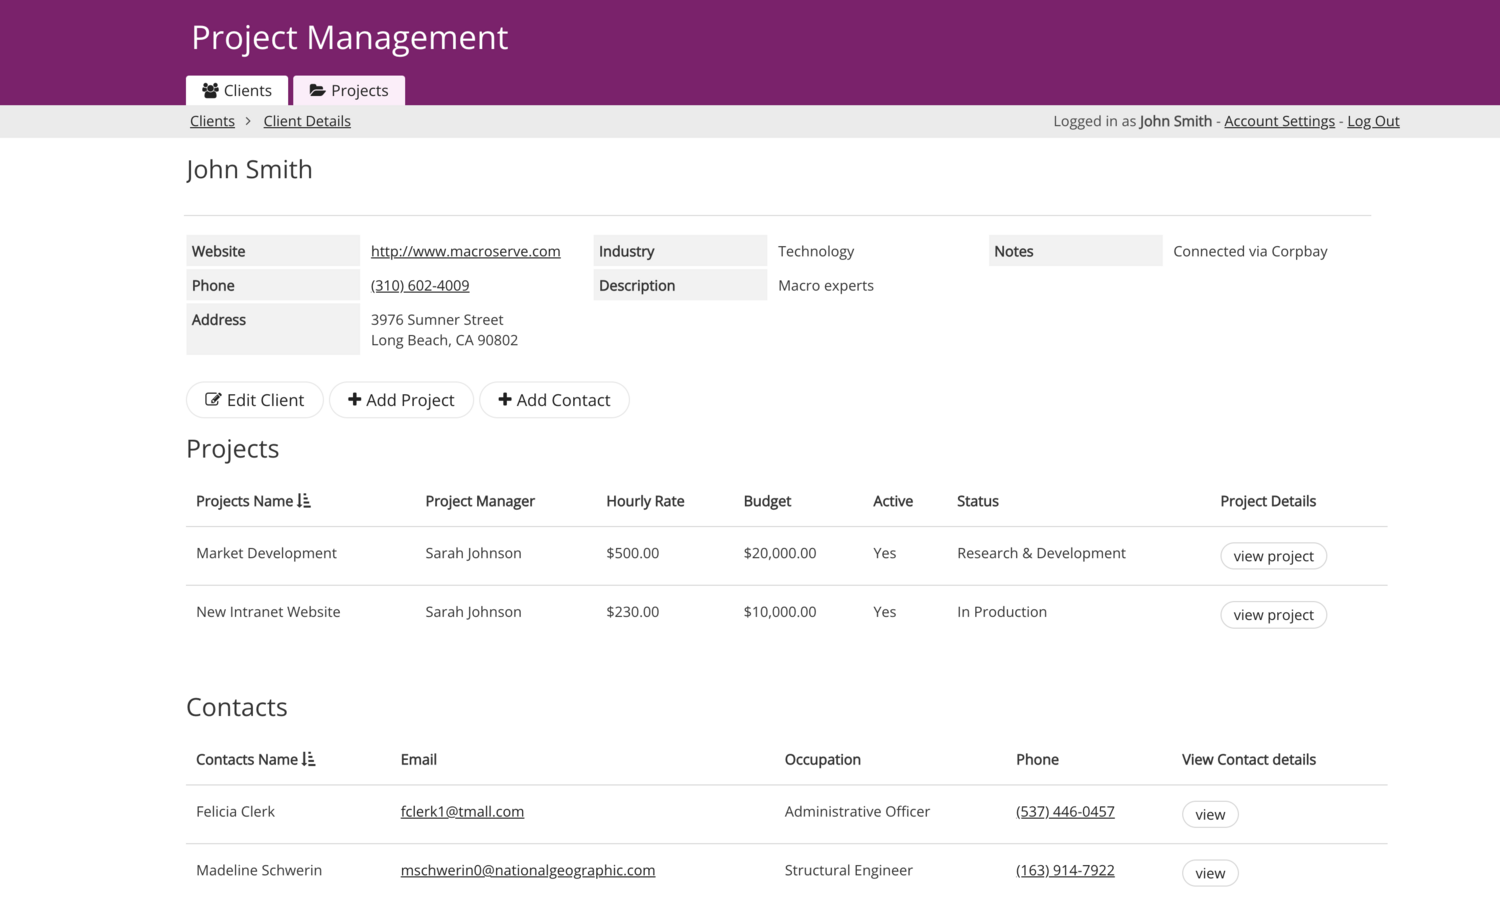View the Market Development project
Viewport: 1500px width, 907px height.
click(1273, 556)
